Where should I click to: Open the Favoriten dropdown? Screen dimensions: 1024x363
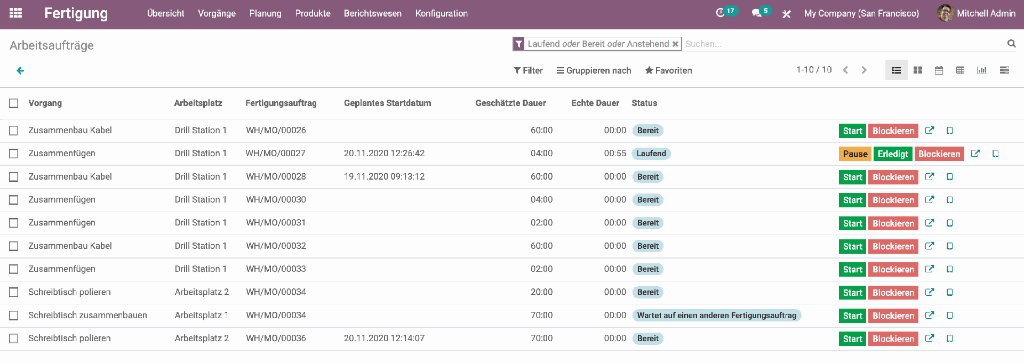[x=669, y=71]
